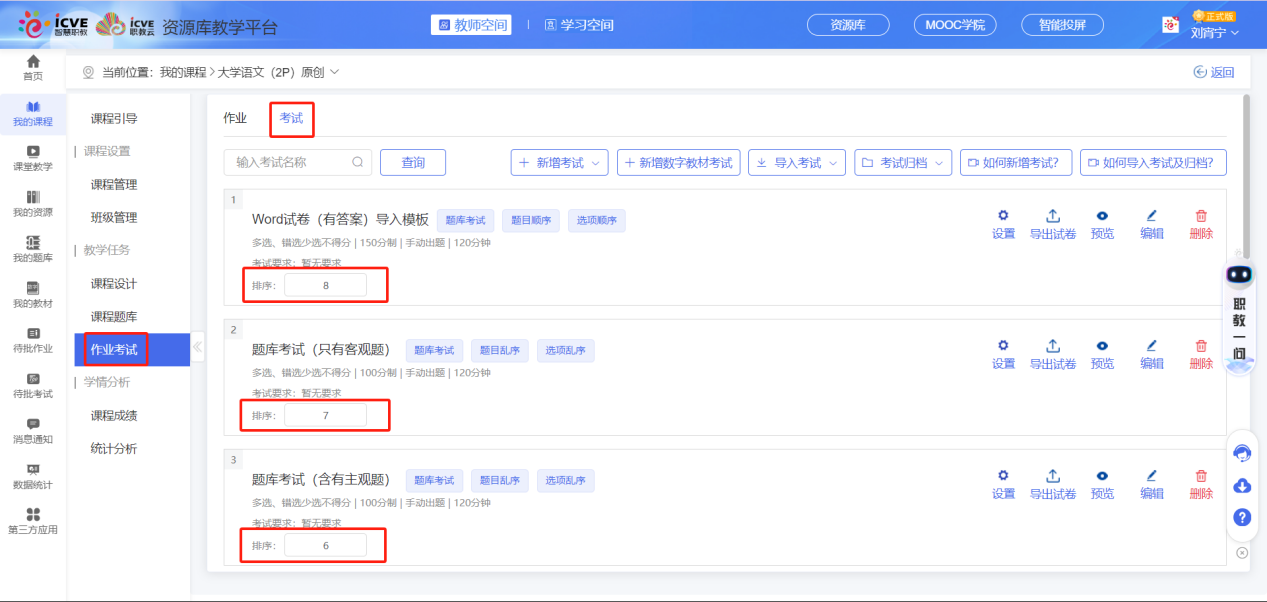Viewport: 1267px width, 602px height.
Task: Delete the 题库考试（只有客观题）exam
Action: [1201, 354]
